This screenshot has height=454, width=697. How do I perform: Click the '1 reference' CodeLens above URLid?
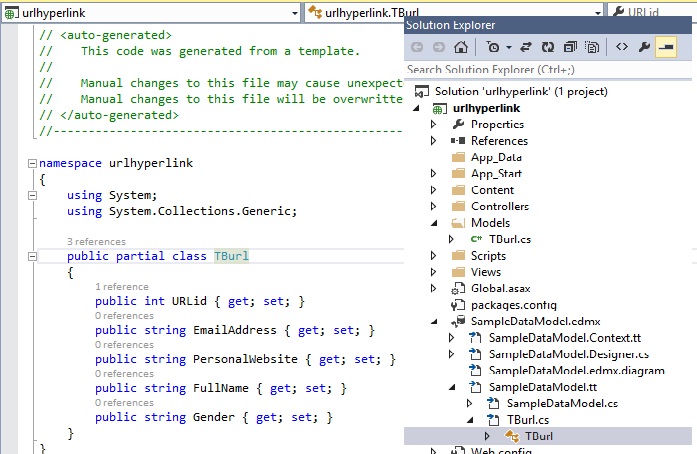point(122,287)
